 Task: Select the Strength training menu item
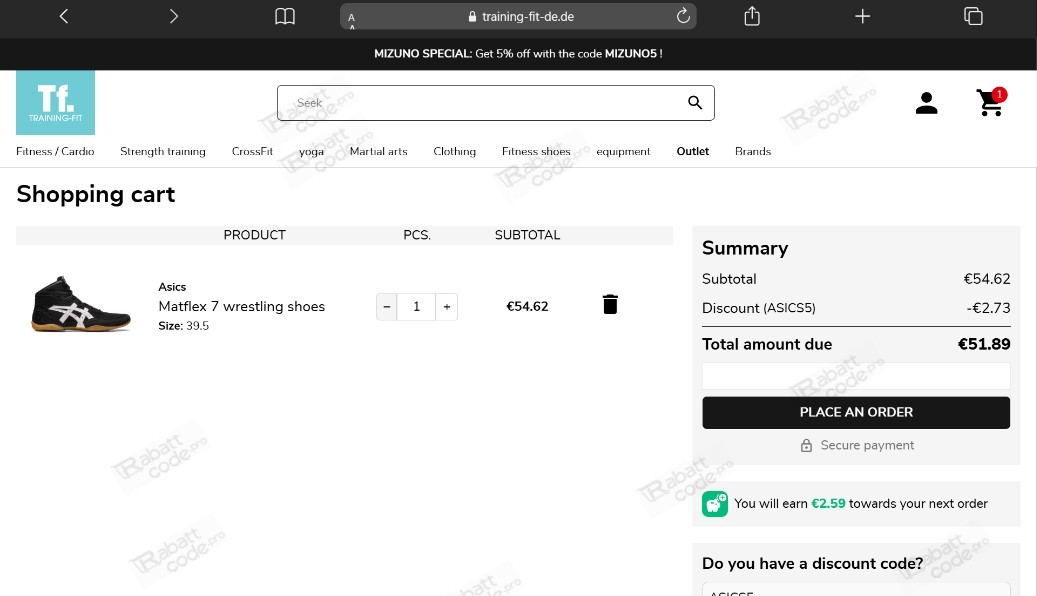click(x=163, y=151)
